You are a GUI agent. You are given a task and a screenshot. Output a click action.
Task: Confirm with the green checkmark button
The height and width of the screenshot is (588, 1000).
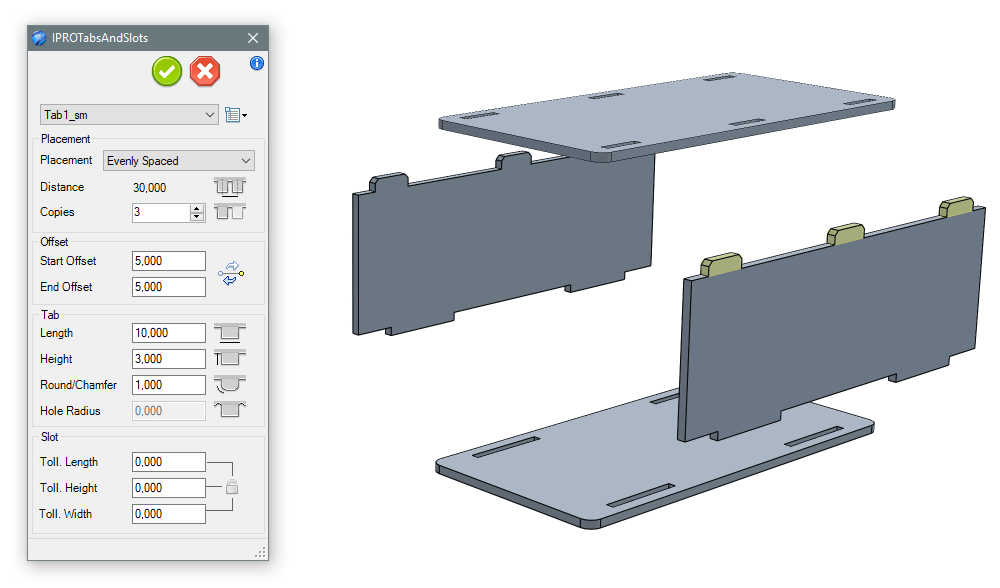166,71
